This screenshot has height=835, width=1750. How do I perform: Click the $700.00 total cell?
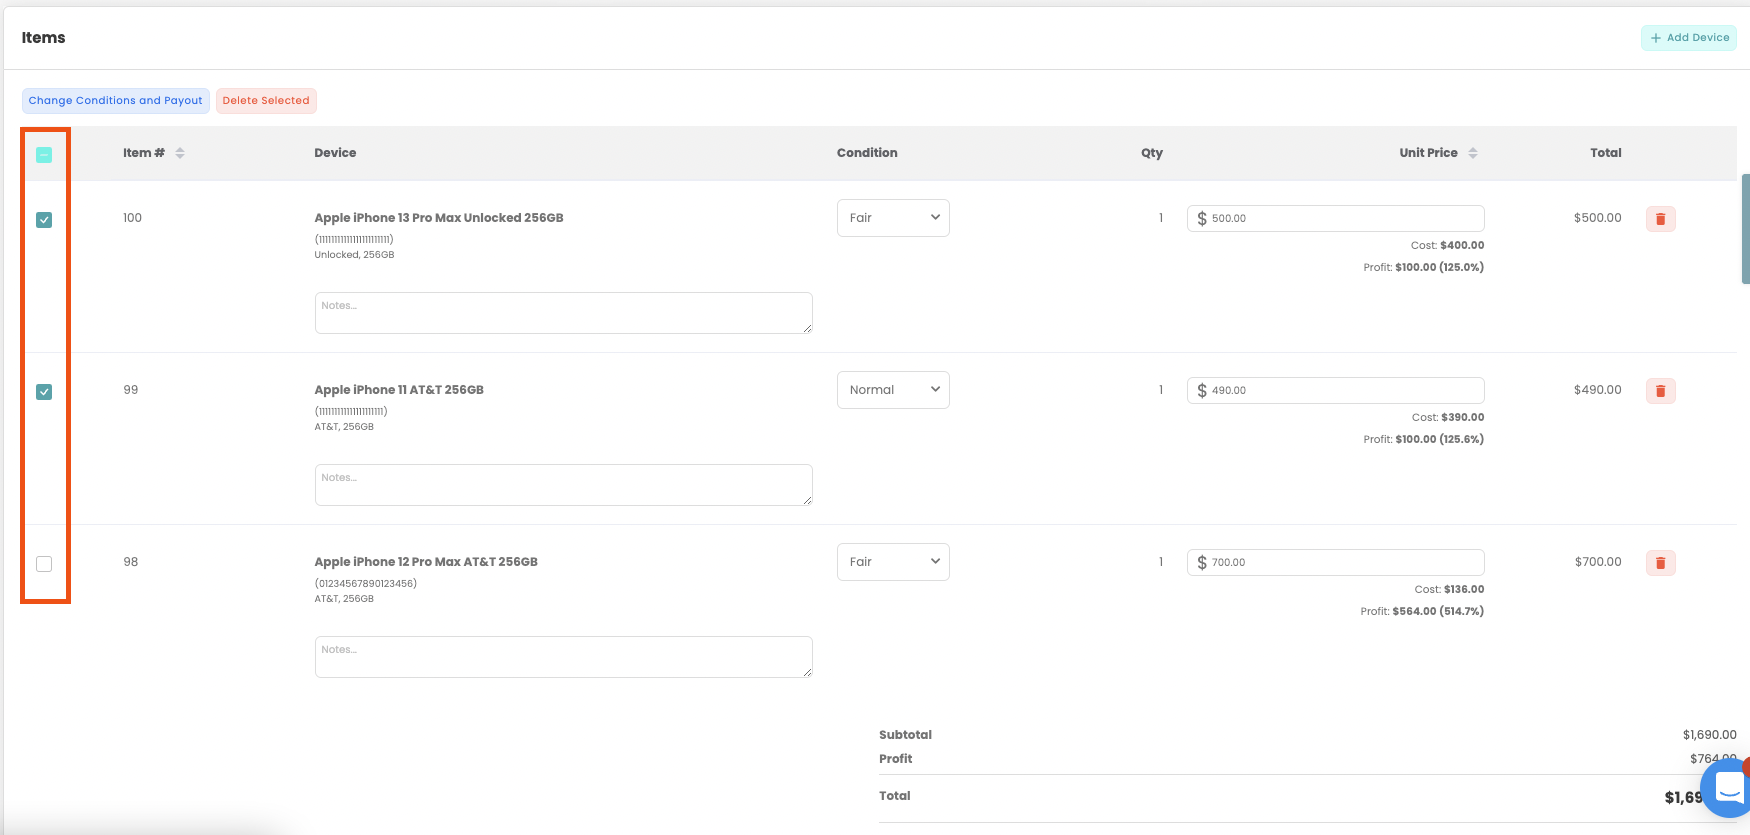click(x=1598, y=562)
